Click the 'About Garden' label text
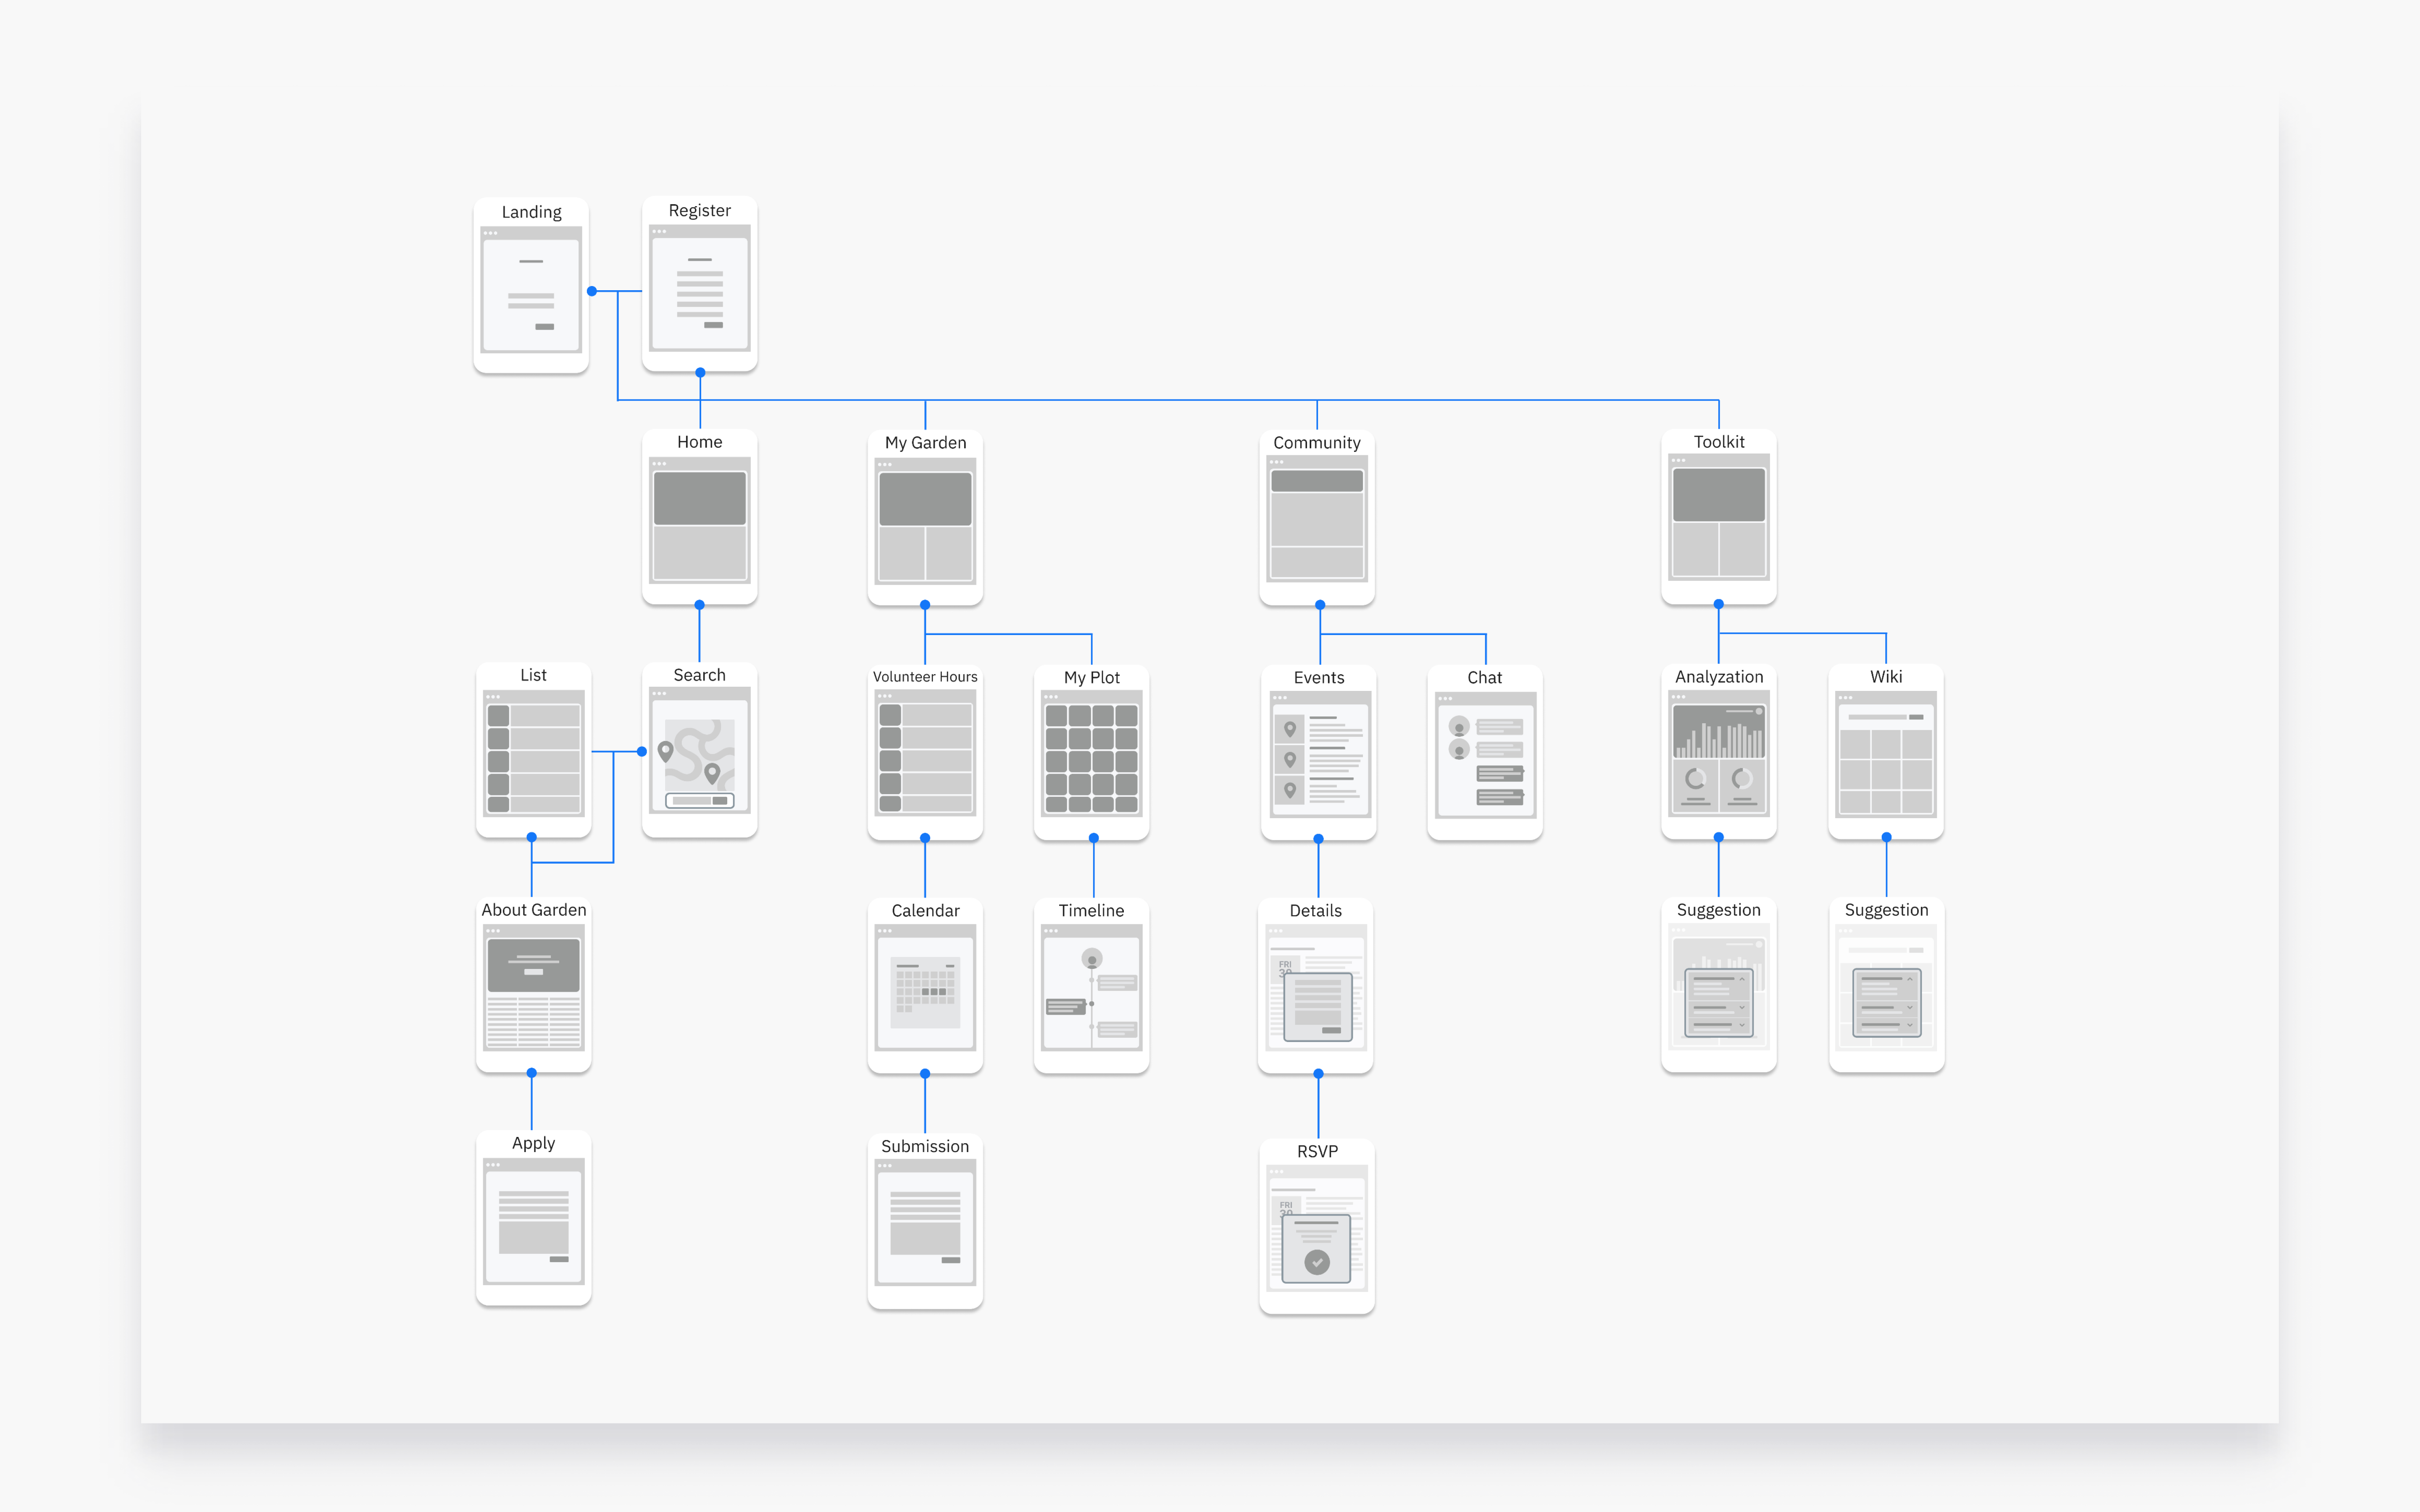This screenshot has height=1512, width=2420. (533, 910)
